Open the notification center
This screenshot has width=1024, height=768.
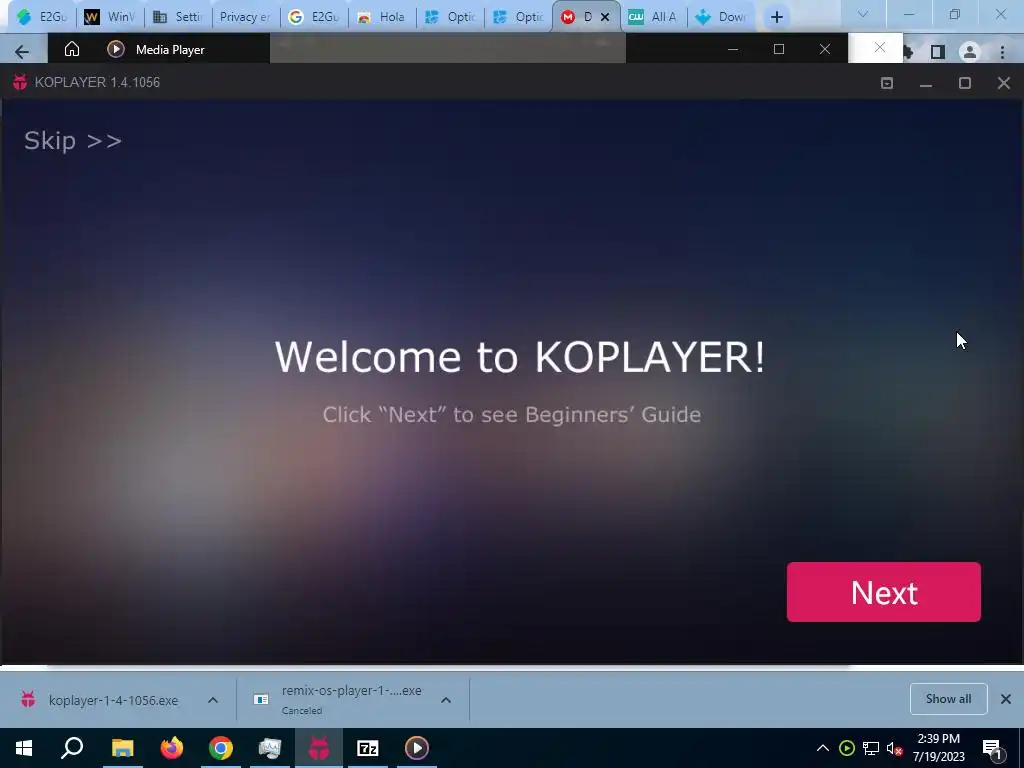coord(993,748)
